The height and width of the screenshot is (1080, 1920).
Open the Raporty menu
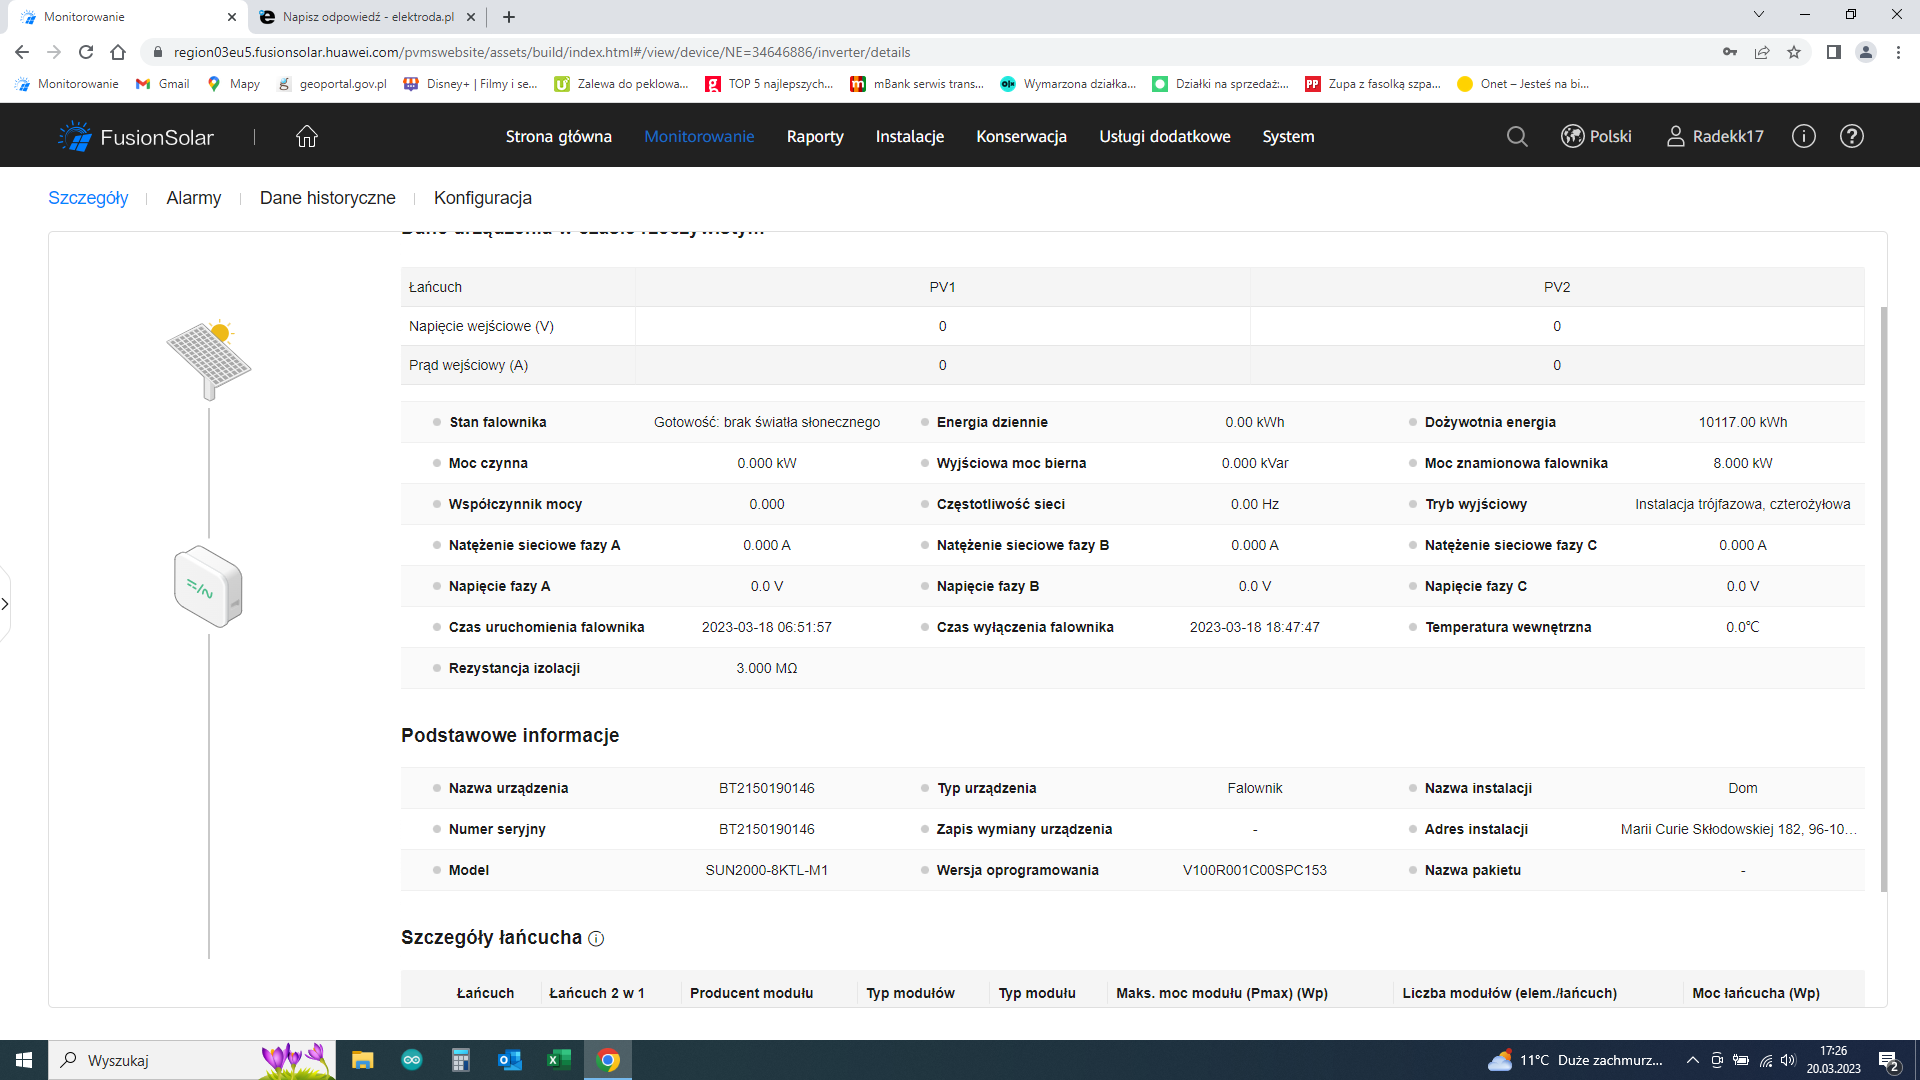click(x=815, y=136)
